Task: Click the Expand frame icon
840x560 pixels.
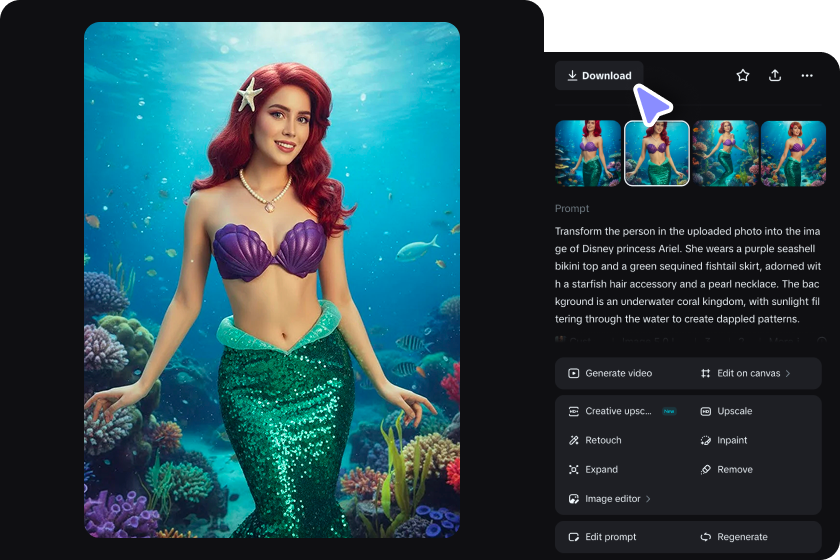Action: point(573,469)
